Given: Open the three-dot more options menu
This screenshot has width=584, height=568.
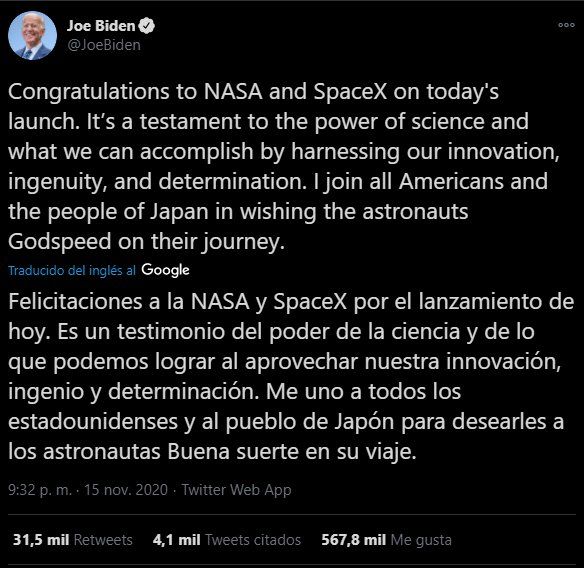Looking at the screenshot, I should click(566, 25).
